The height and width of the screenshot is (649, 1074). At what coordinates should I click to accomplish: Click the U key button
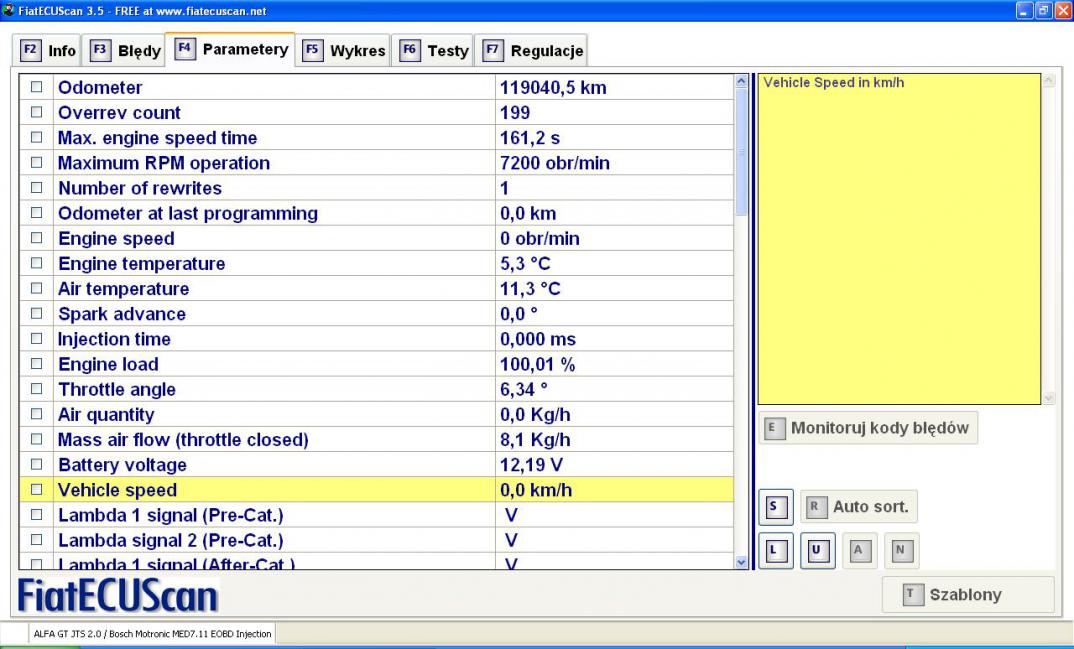(817, 550)
